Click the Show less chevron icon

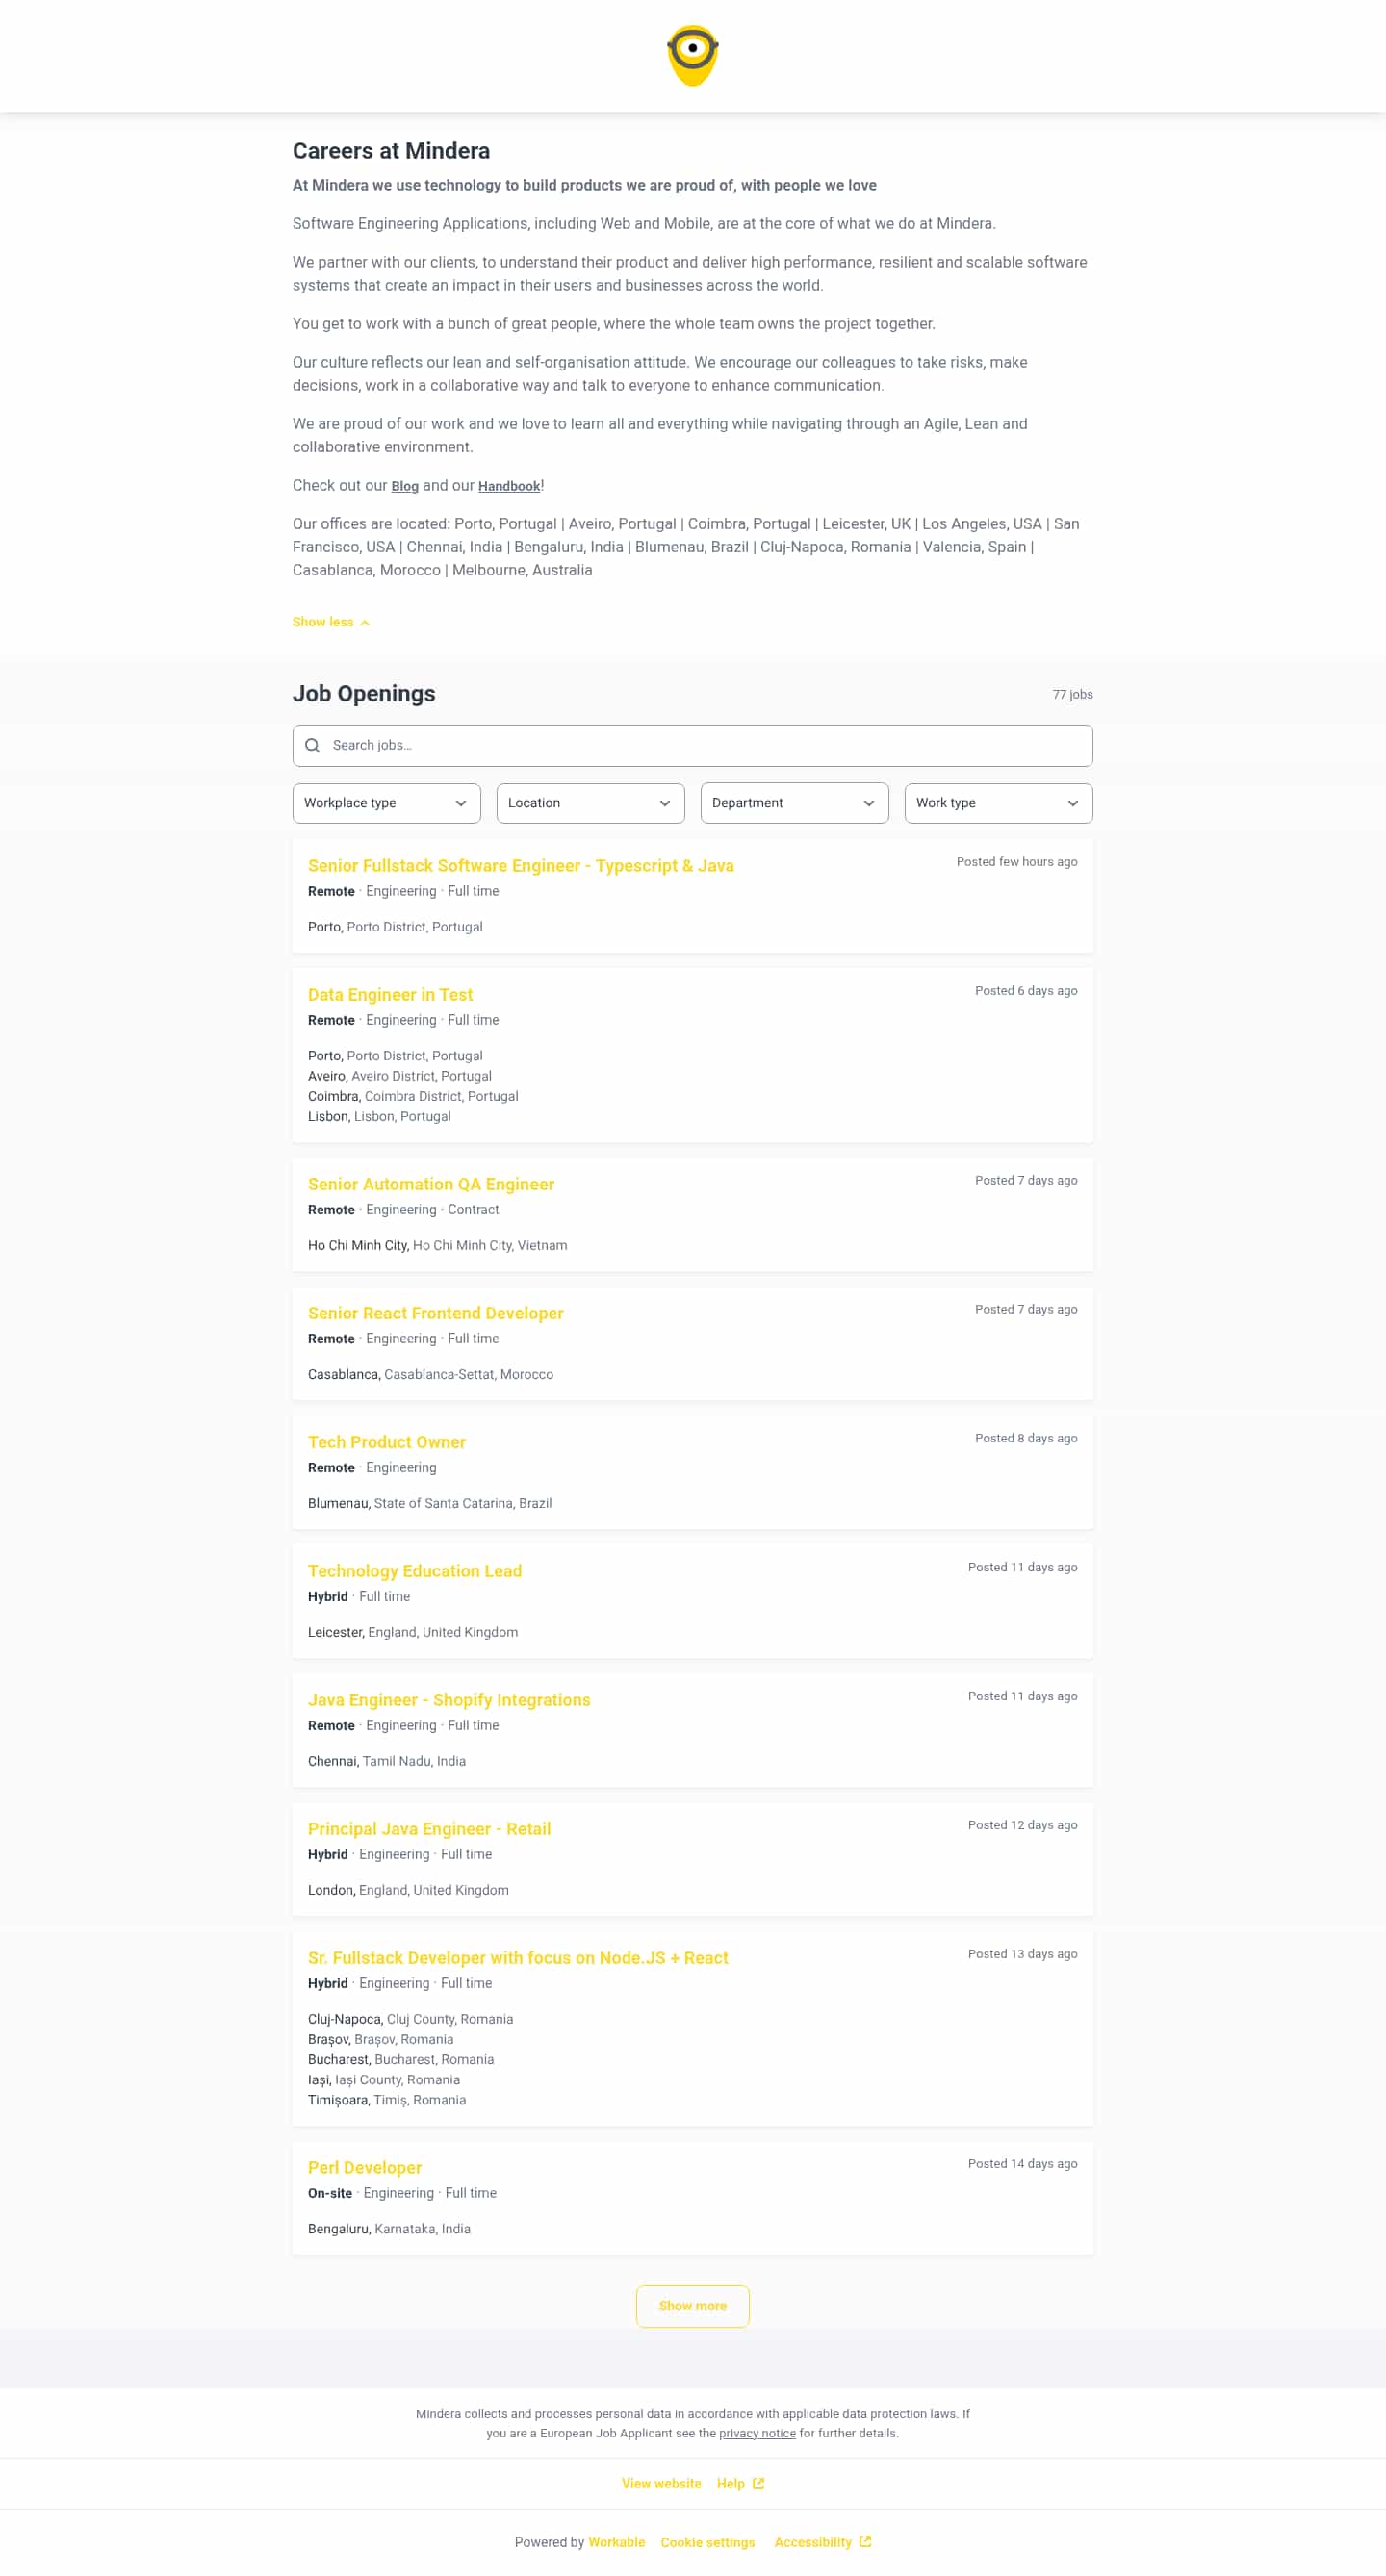[365, 622]
